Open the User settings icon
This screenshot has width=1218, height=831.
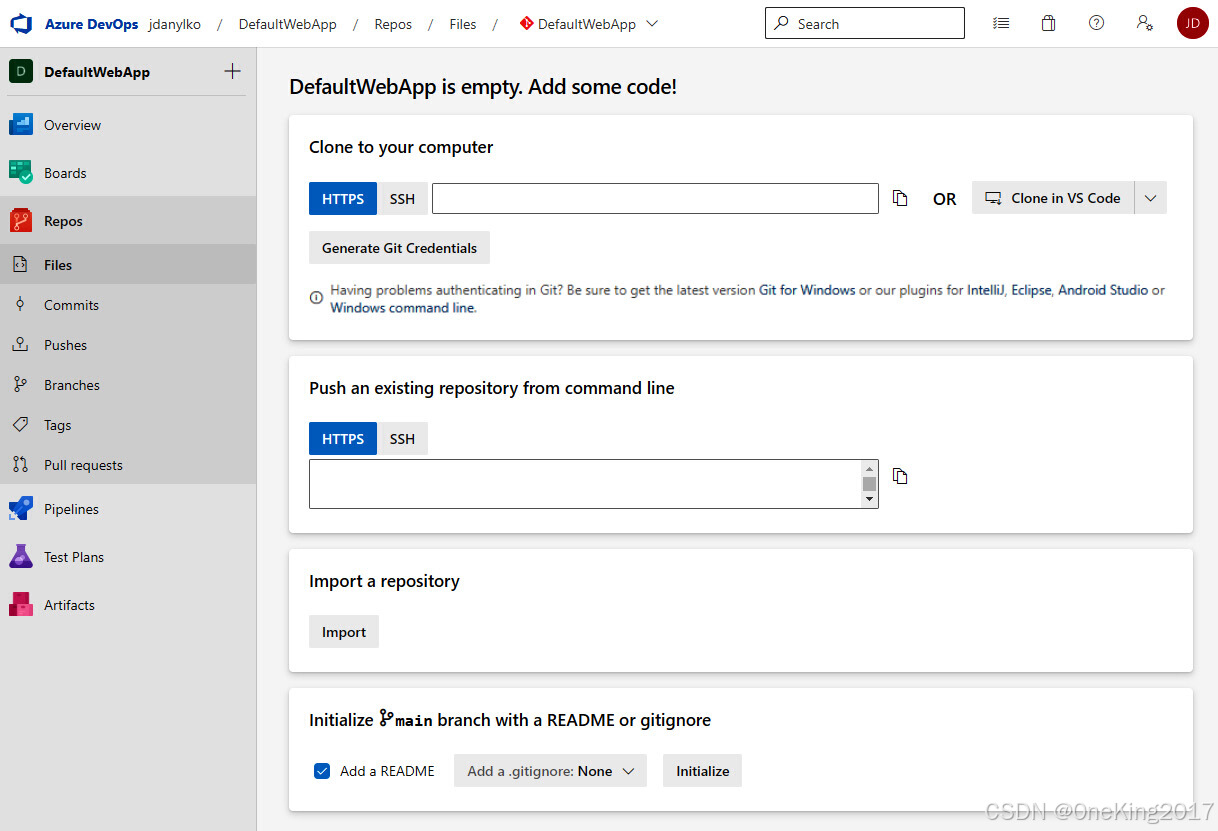click(x=1145, y=23)
